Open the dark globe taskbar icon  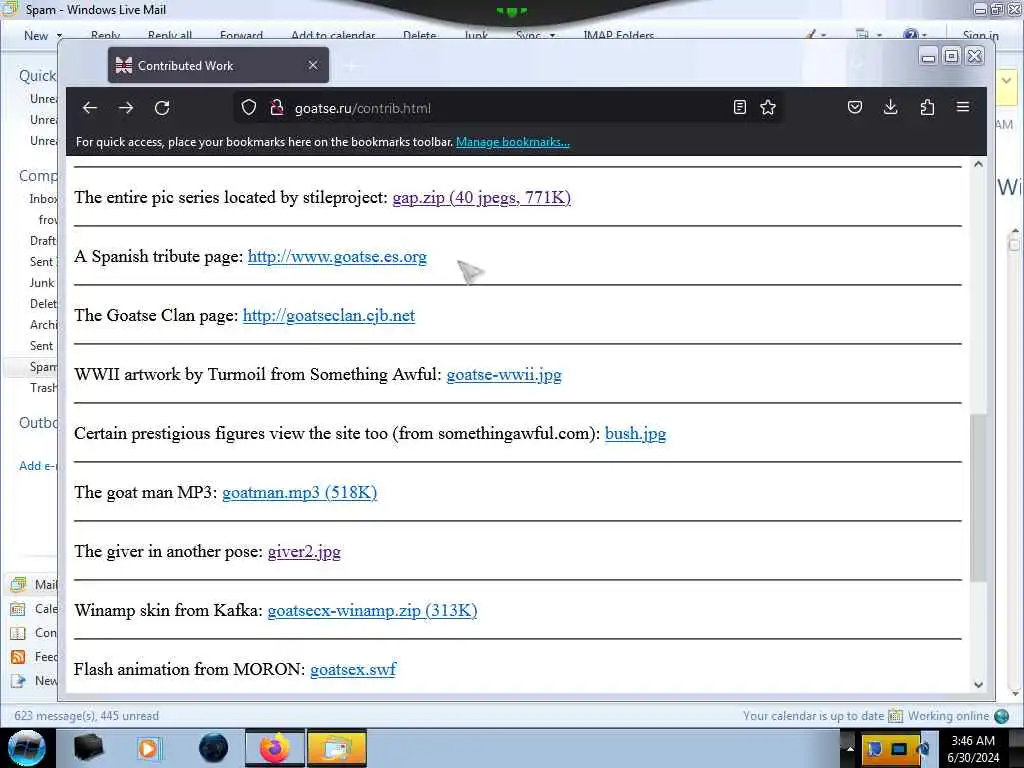213,748
